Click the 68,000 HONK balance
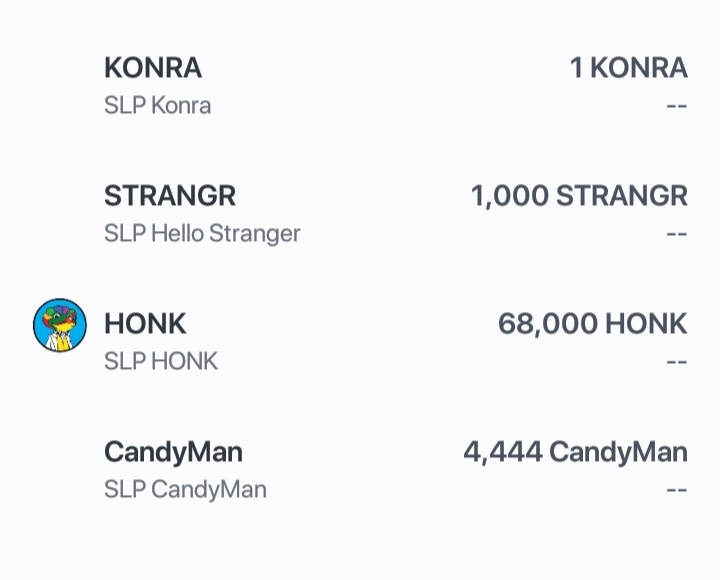 pos(593,324)
